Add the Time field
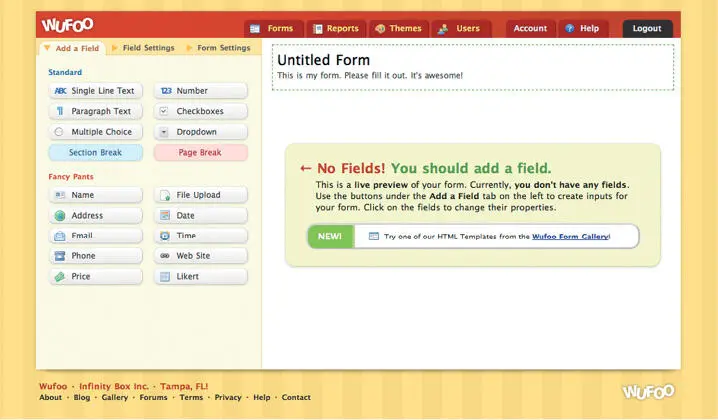 [201, 235]
